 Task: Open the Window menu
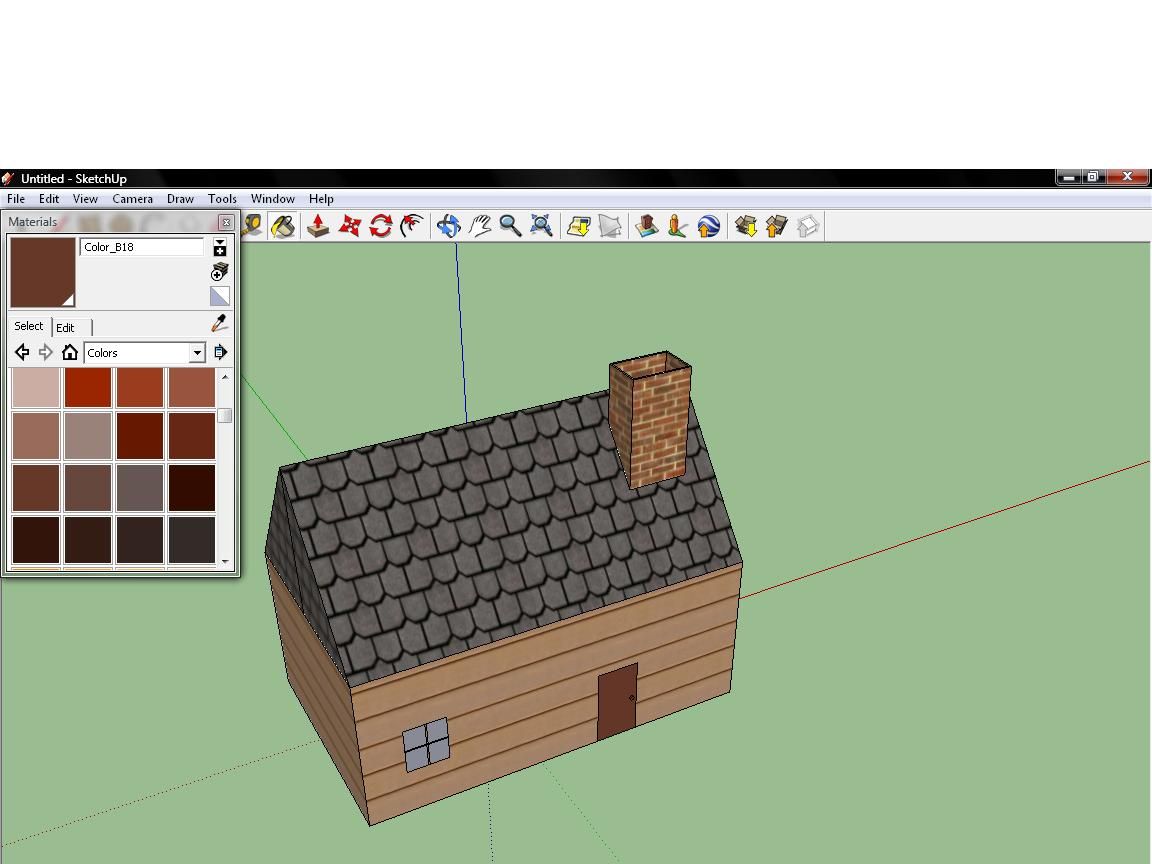coord(272,199)
